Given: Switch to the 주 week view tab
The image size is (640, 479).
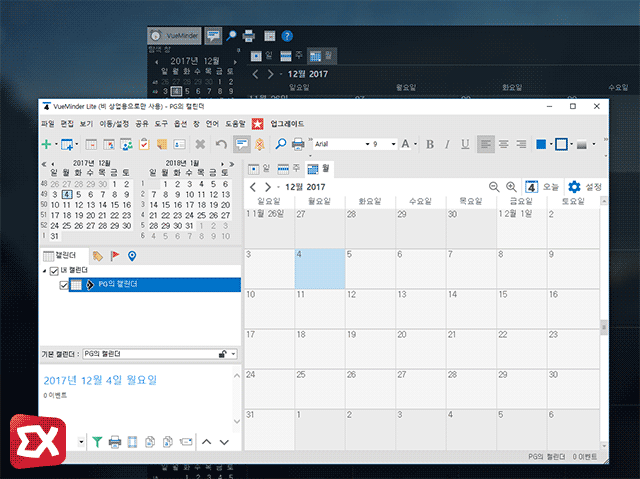Looking at the screenshot, I should pyautogui.click(x=288, y=169).
